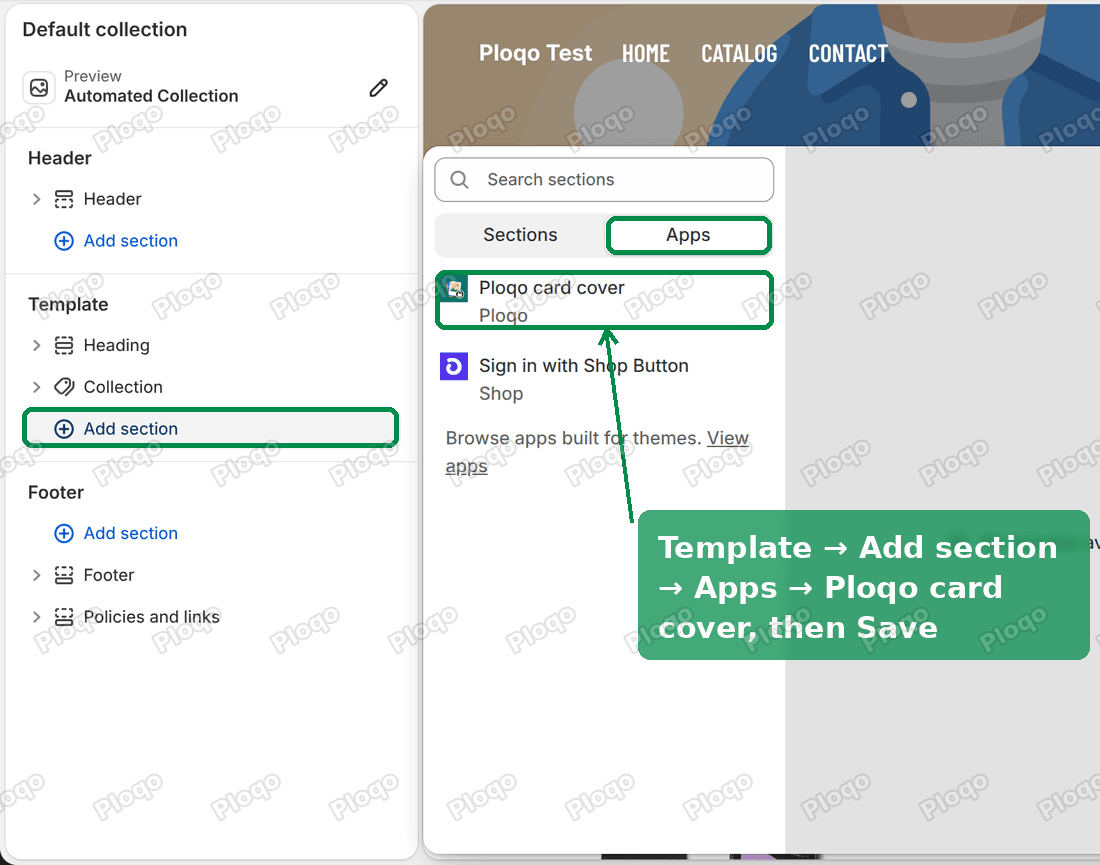Screen dimensions: 1100x865
Task: Click the Footer section icon
Action: pos(64,575)
